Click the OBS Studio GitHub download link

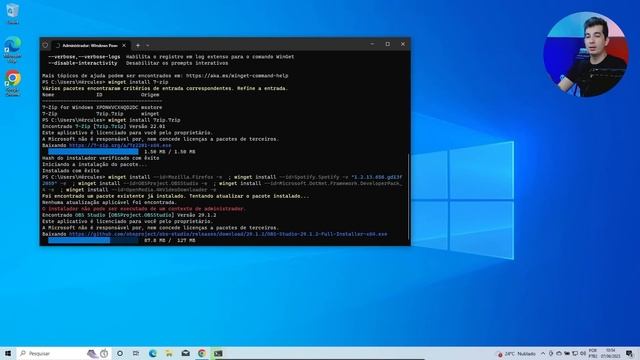[x=228, y=234]
